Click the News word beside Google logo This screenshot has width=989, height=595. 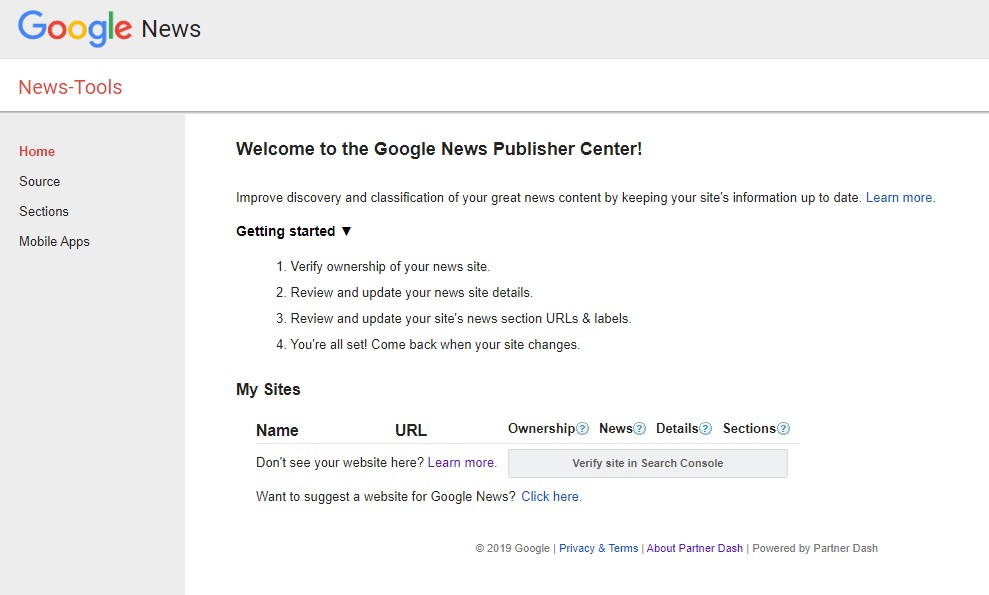click(171, 29)
